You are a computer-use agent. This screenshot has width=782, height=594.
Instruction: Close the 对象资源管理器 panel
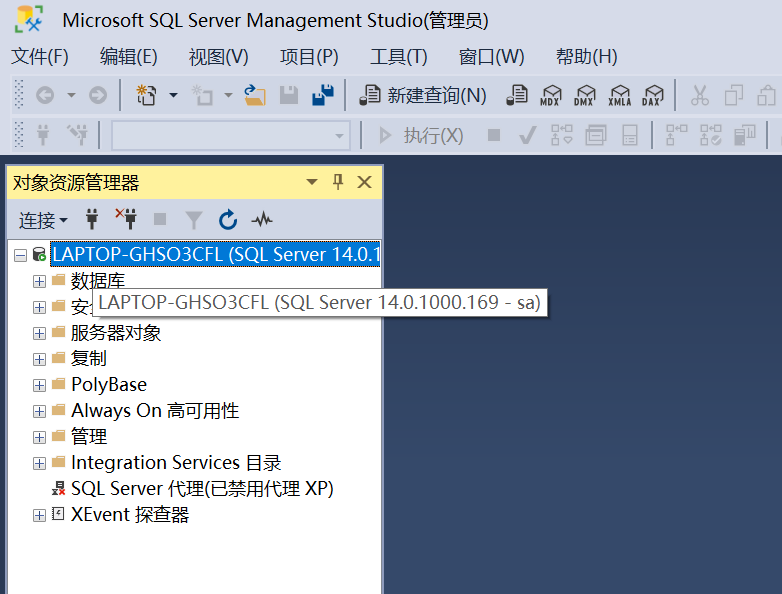365,182
